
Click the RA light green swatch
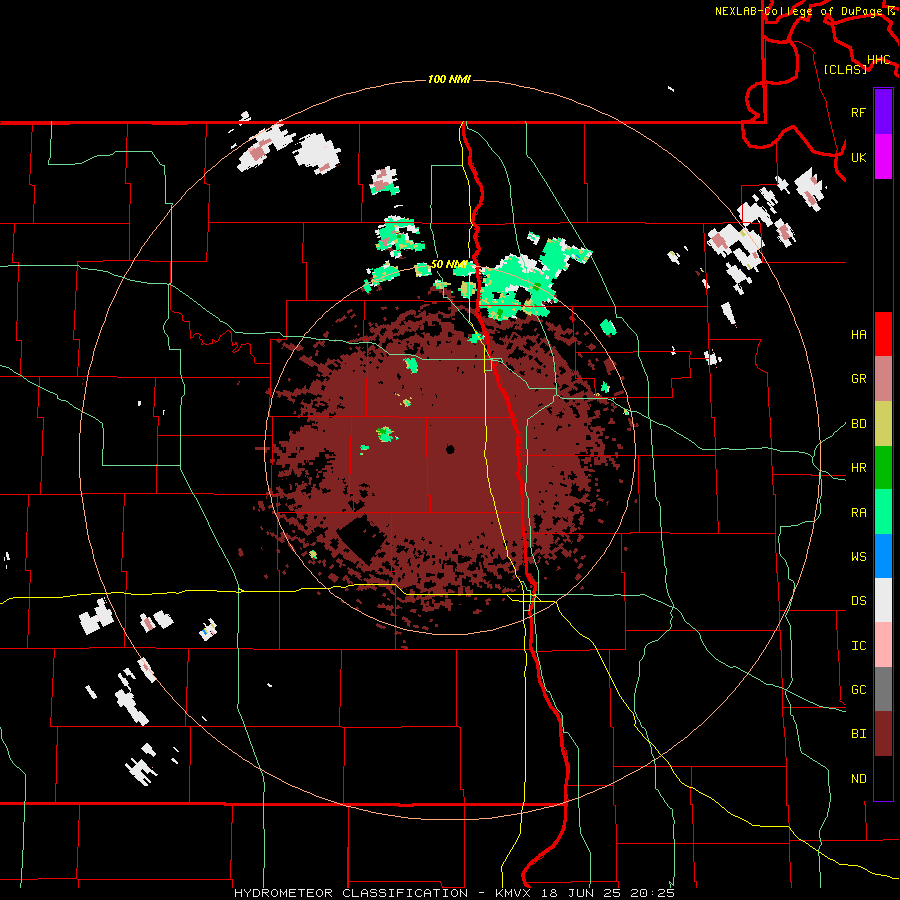(x=883, y=512)
